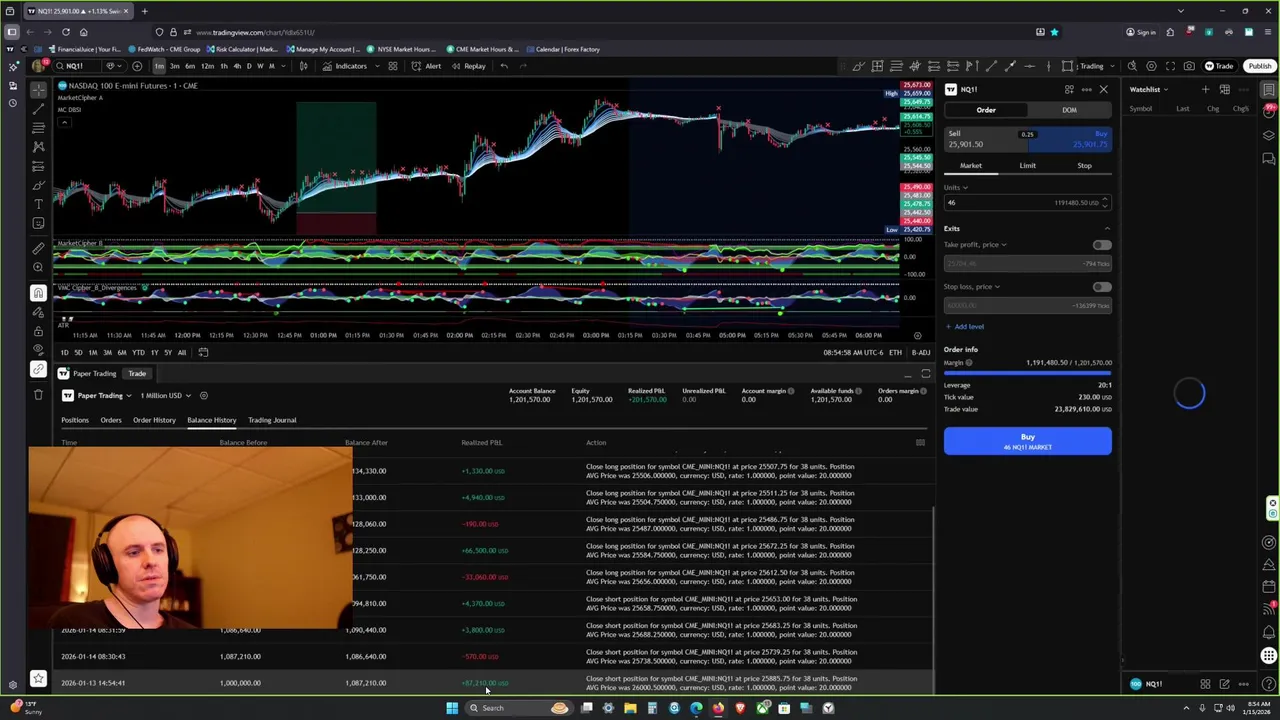Open the object tree layers icon

click(1269, 135)
